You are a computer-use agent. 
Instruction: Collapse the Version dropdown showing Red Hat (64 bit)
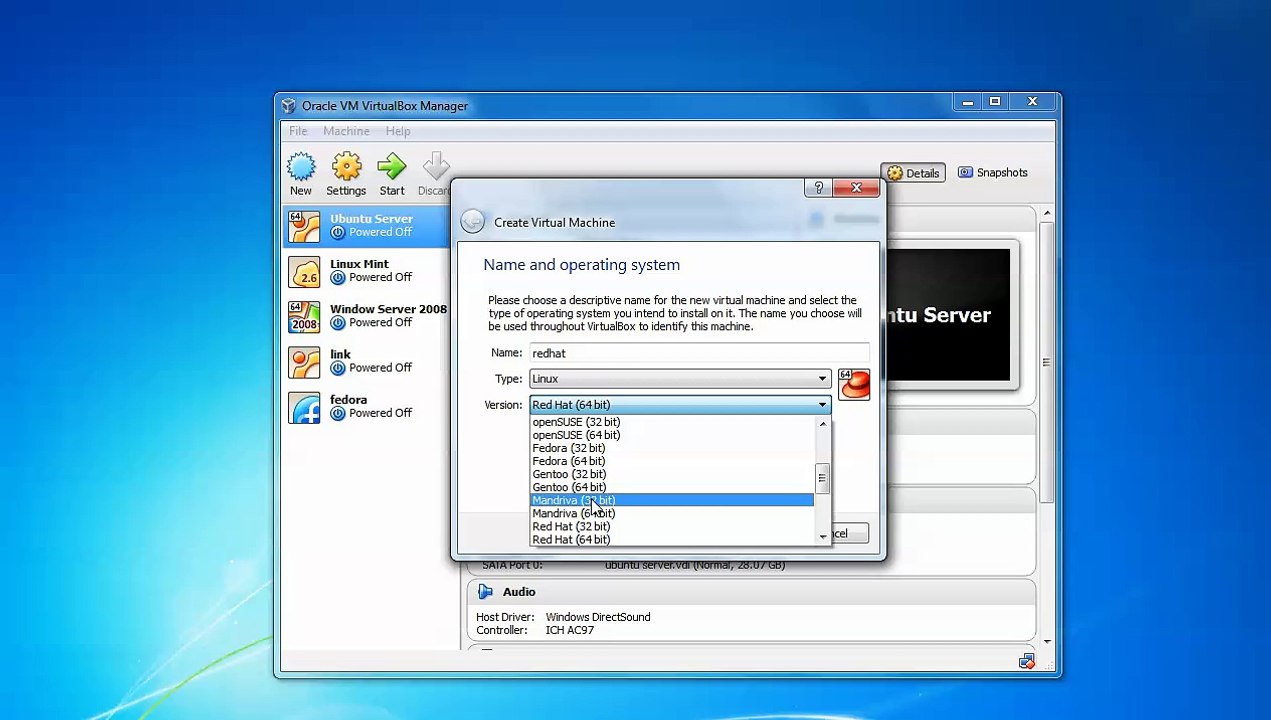[x=680, y=405]
